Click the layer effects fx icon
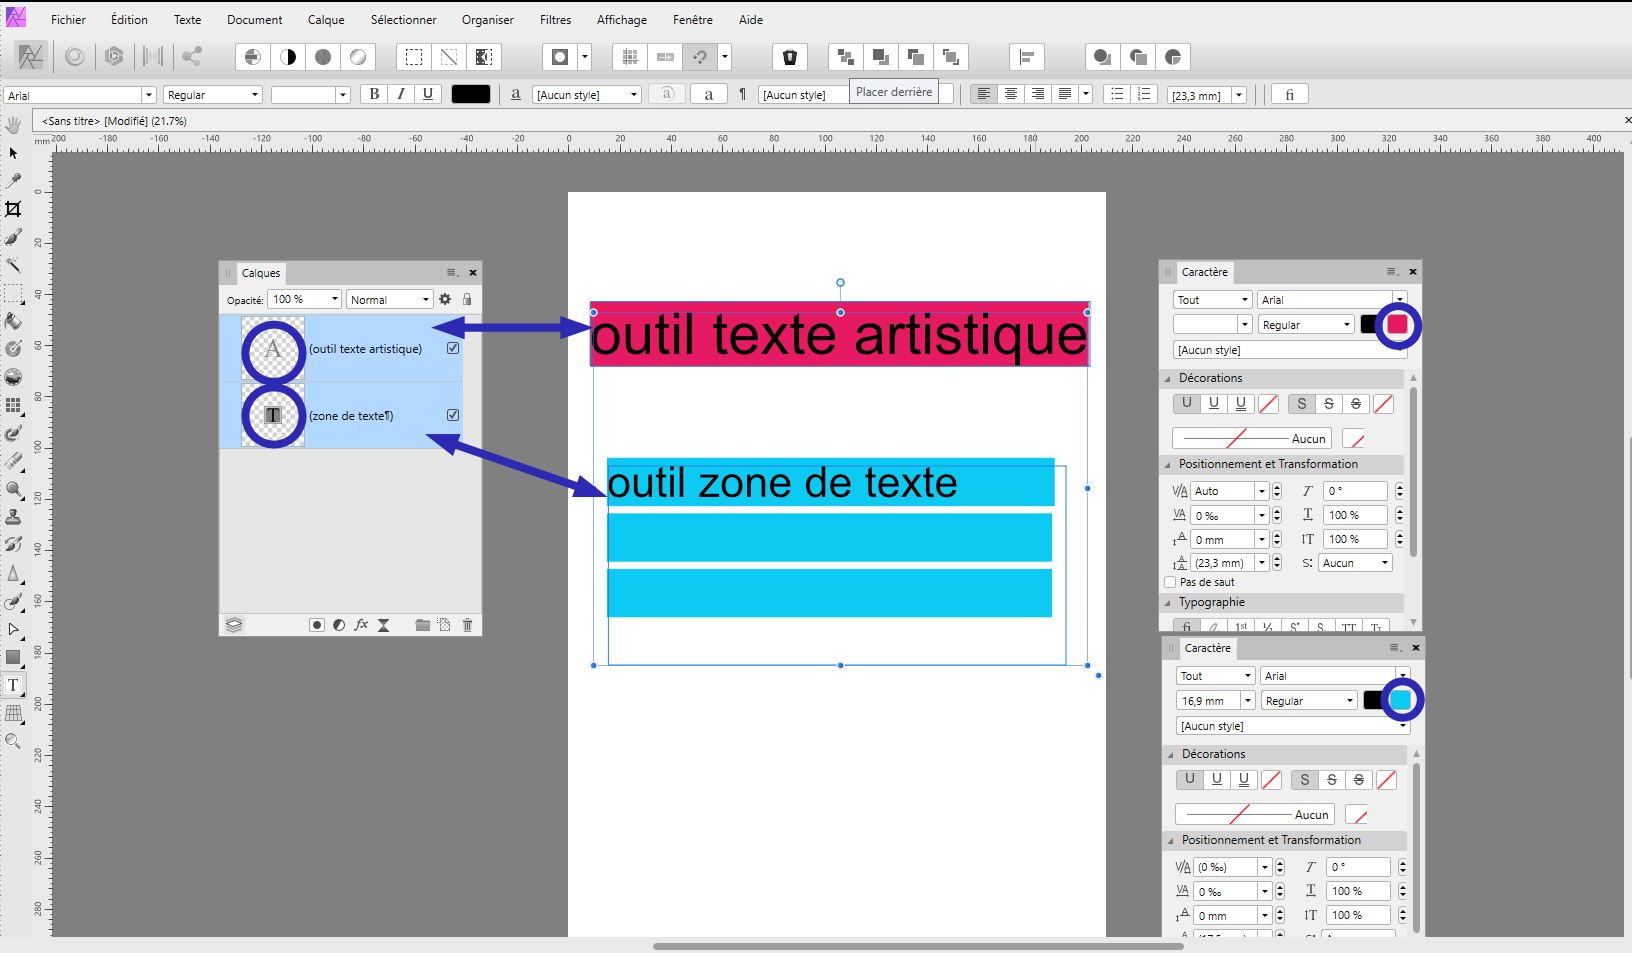 [361, 625]
